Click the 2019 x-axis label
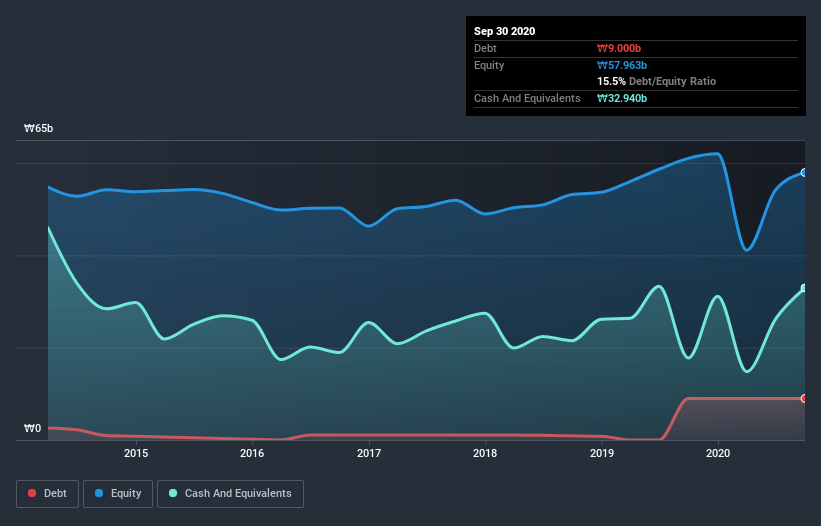The width and height of the screenshot is (821, 526). (602, 453)
